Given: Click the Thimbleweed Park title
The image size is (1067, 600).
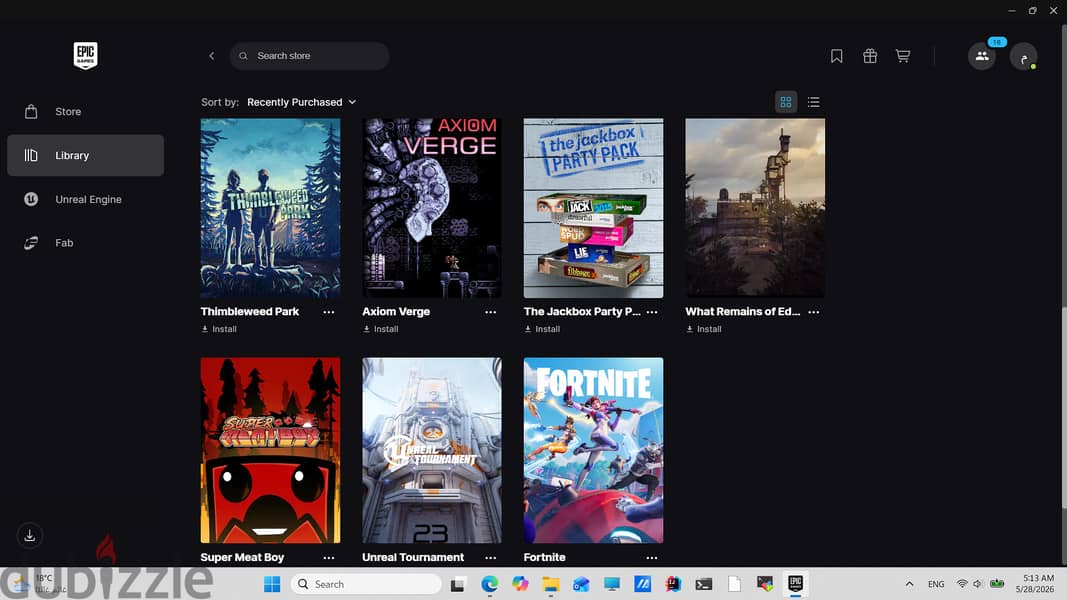Looking at the screenshot, I should [x=250, y=312].
